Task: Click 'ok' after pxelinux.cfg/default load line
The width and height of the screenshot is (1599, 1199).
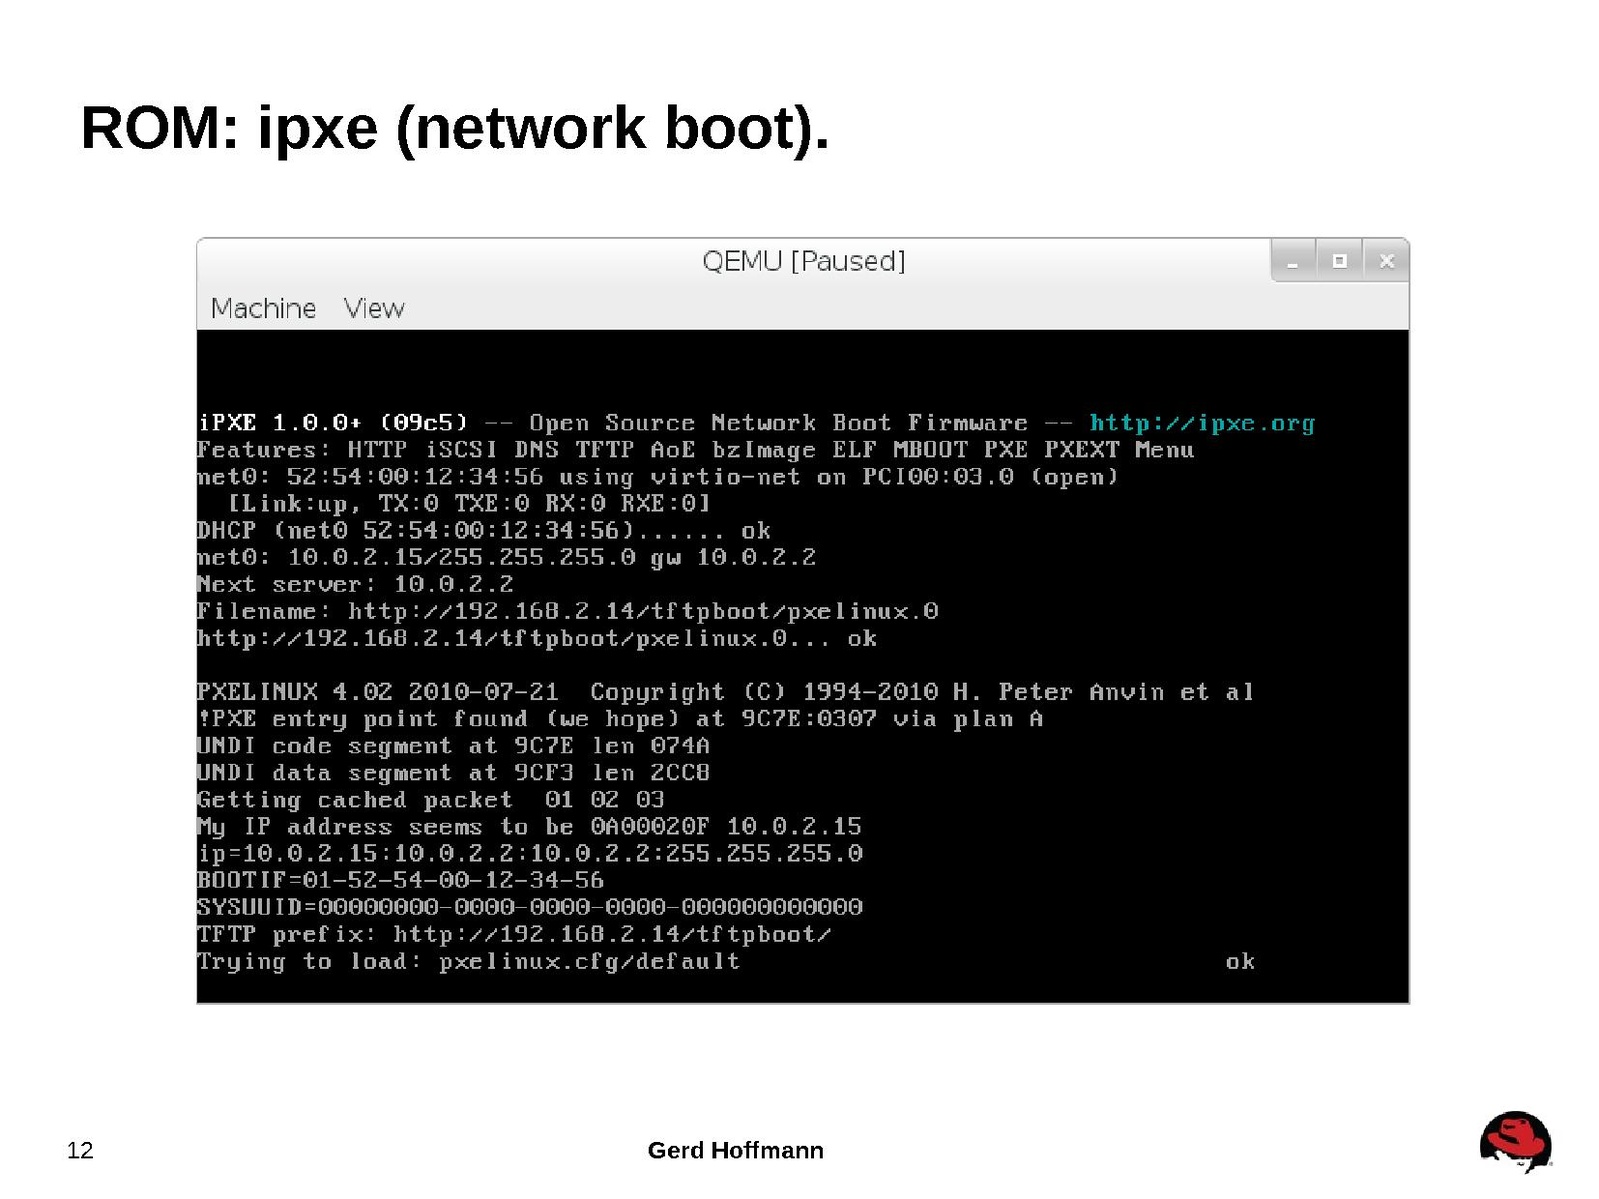Action: (1240, 961)
